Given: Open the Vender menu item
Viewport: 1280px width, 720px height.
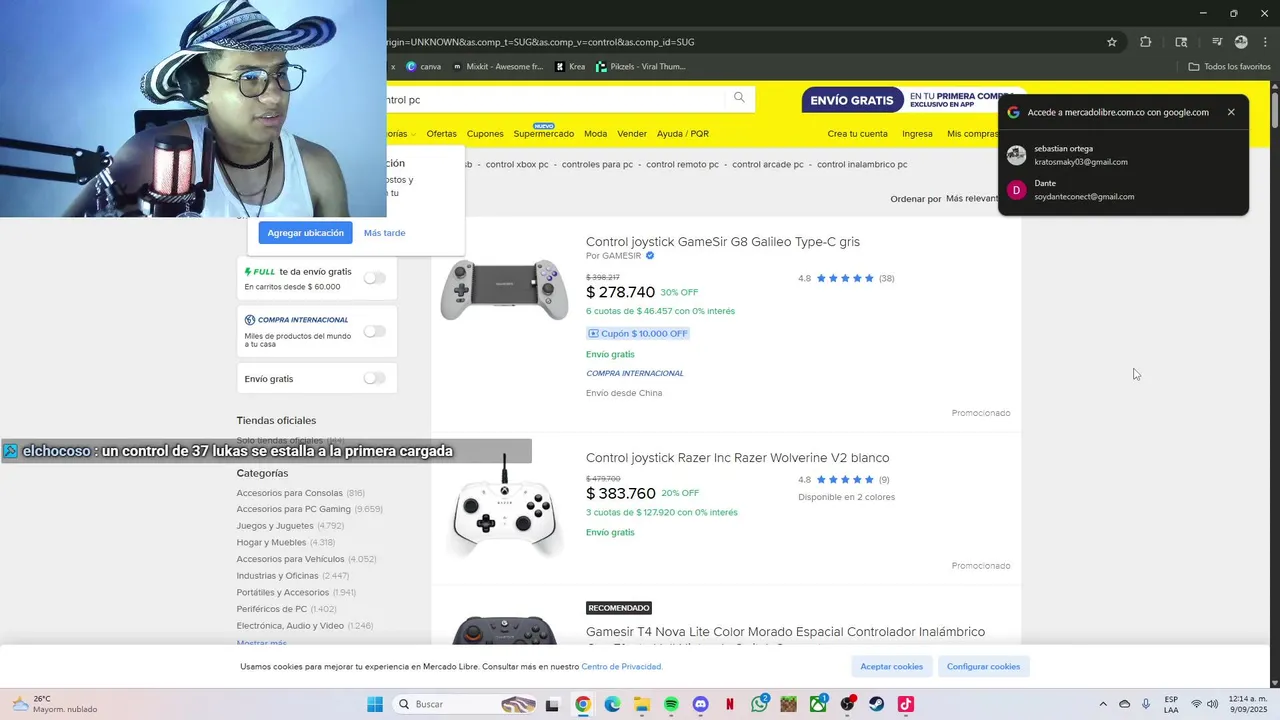Looking at the screenshot, I should pos(632,134).
